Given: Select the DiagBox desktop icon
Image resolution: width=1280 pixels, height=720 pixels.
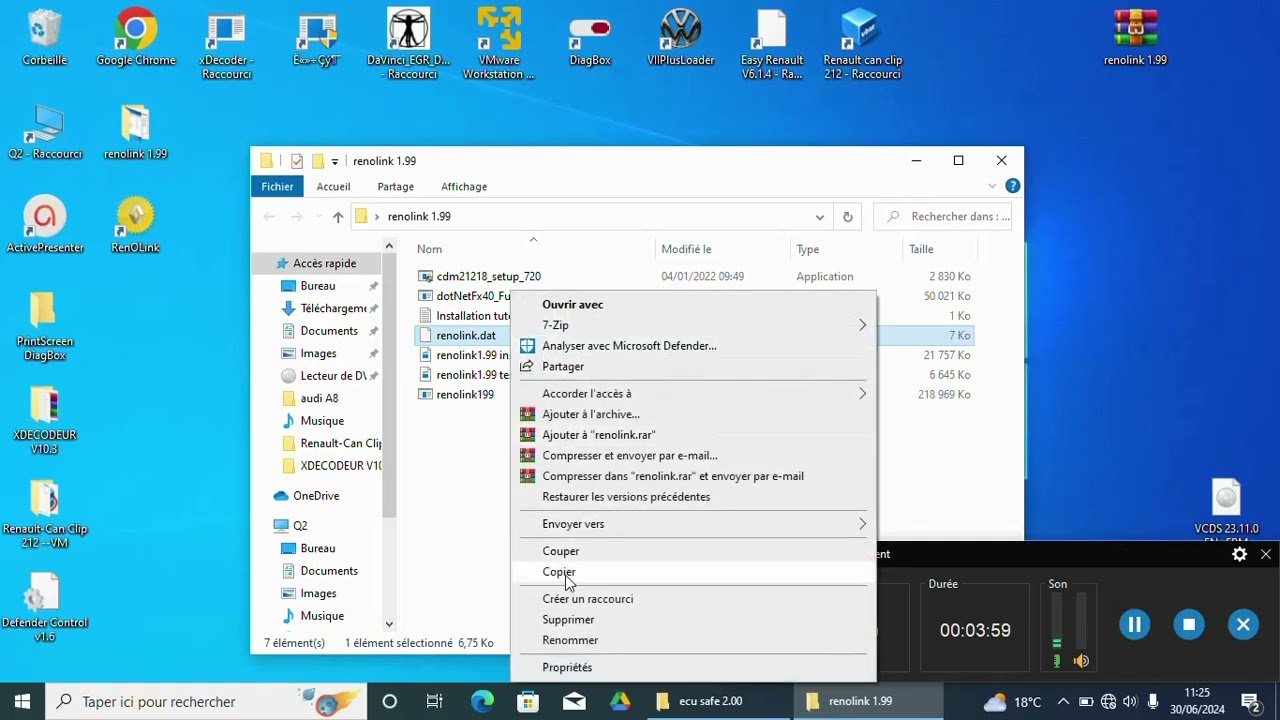Looking at the screenshot, I should [x=590, y=38].
